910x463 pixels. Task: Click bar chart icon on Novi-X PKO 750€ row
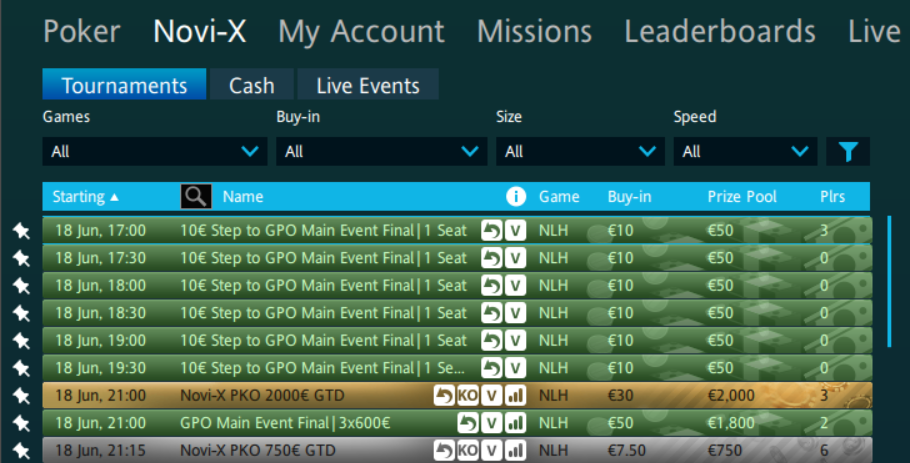coord(515,450)
